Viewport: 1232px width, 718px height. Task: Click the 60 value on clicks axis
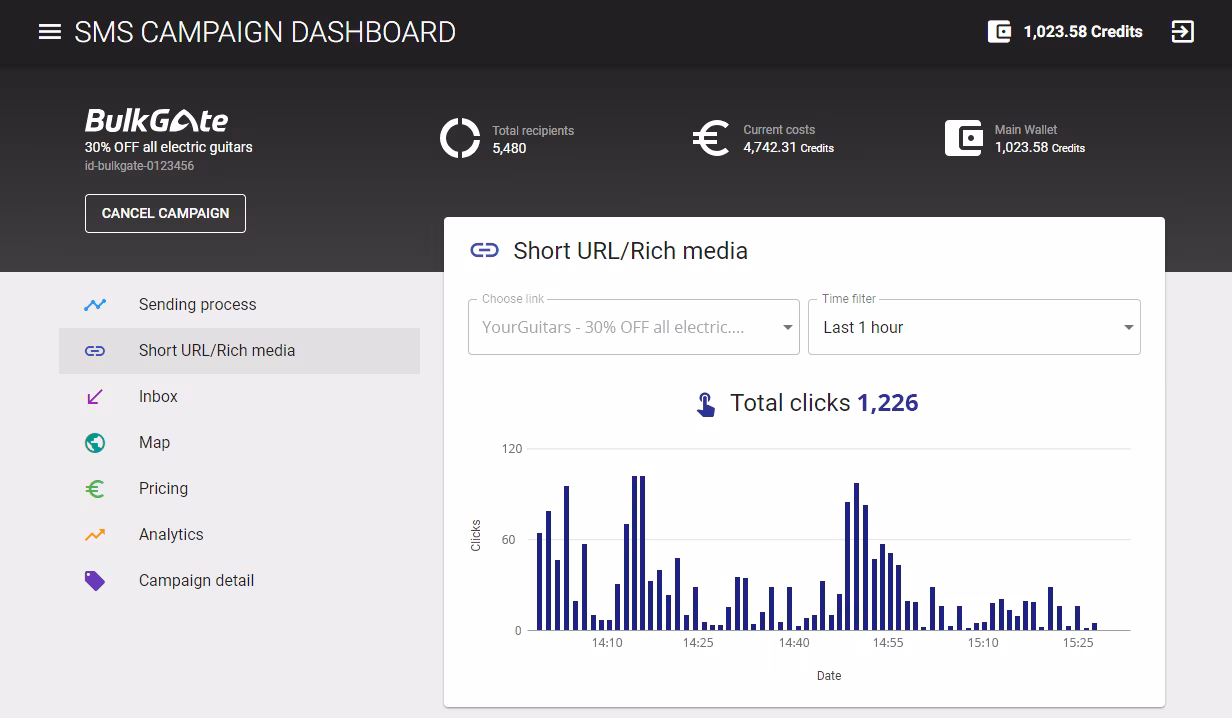(x=509, y=540)
